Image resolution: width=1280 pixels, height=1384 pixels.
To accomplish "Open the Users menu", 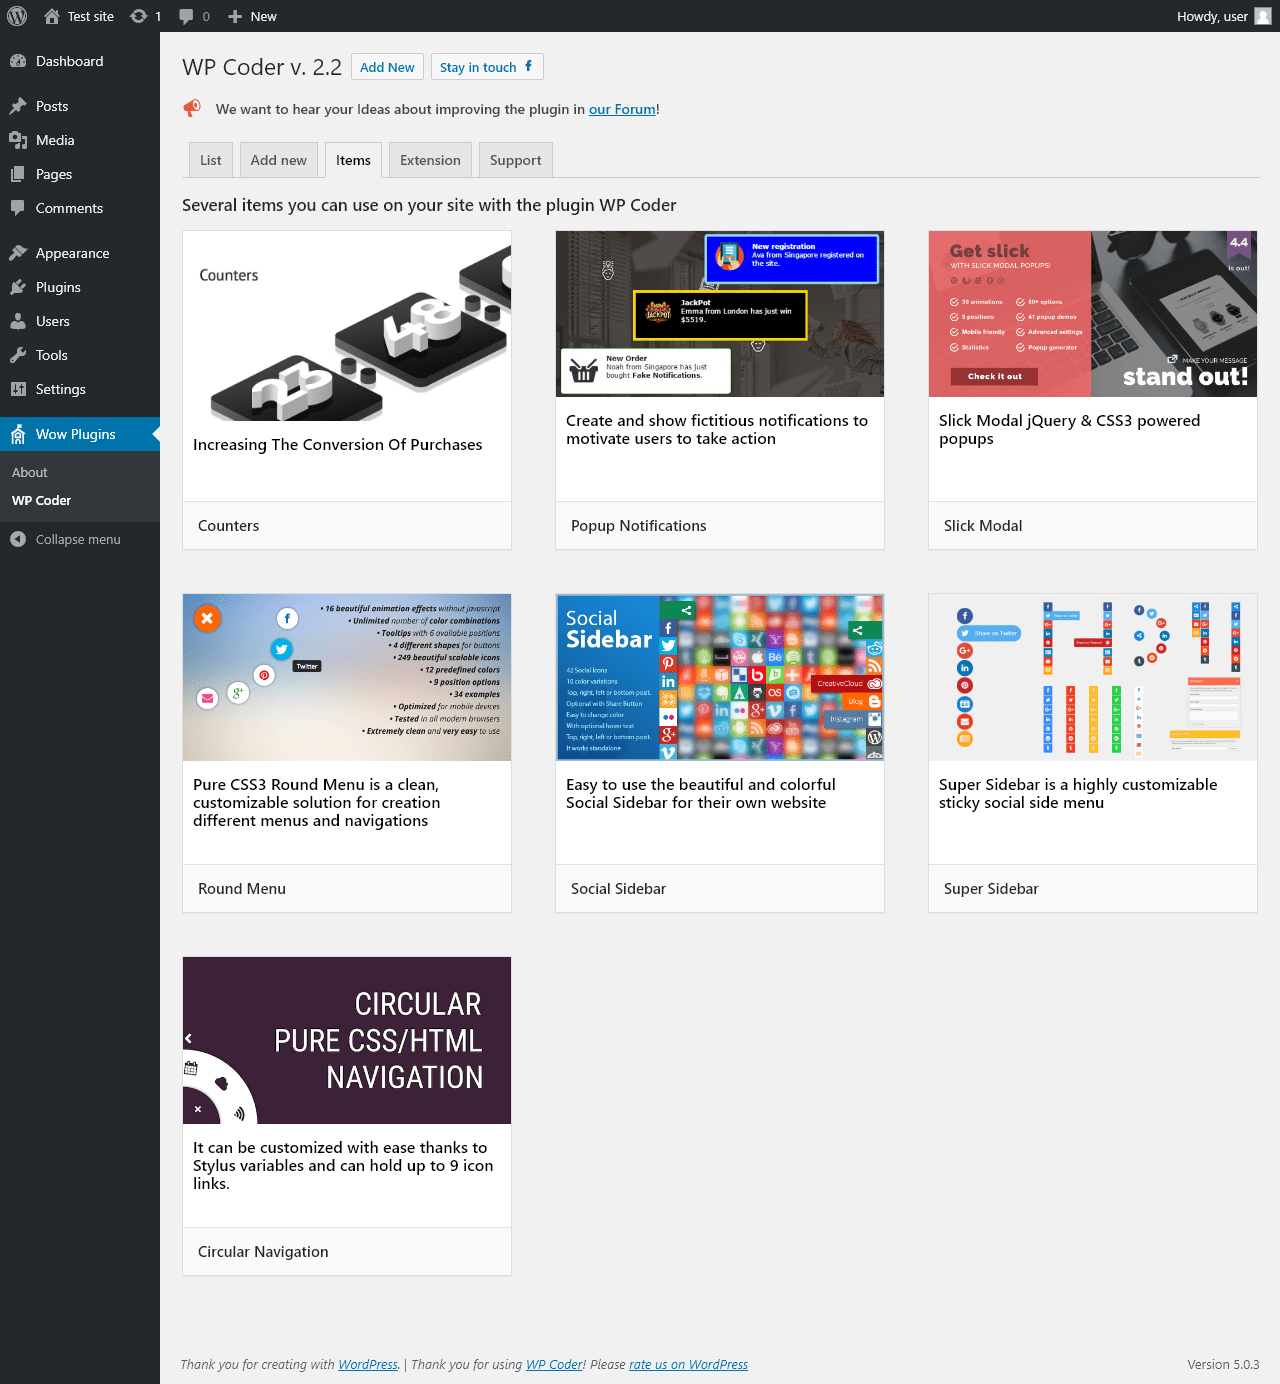I will point(80,321).
